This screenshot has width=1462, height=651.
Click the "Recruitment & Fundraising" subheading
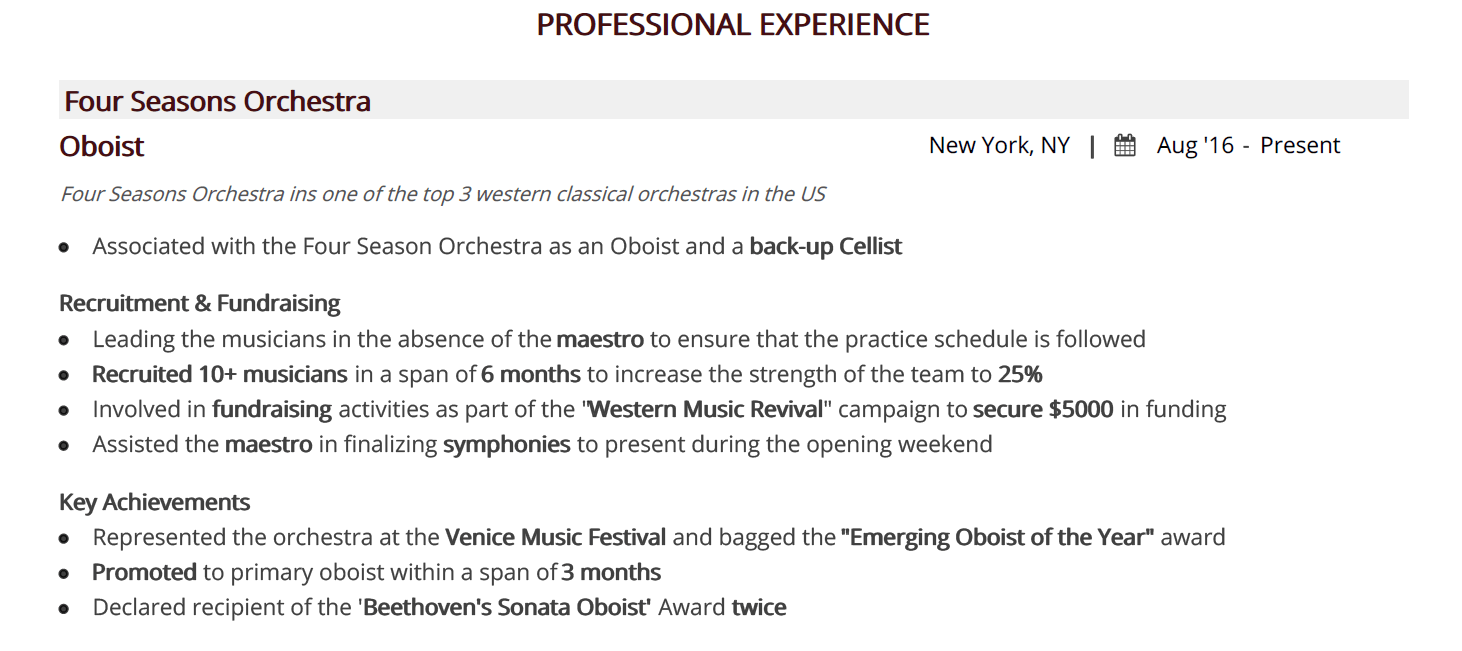pyautogui.click(x=200, y=303)
